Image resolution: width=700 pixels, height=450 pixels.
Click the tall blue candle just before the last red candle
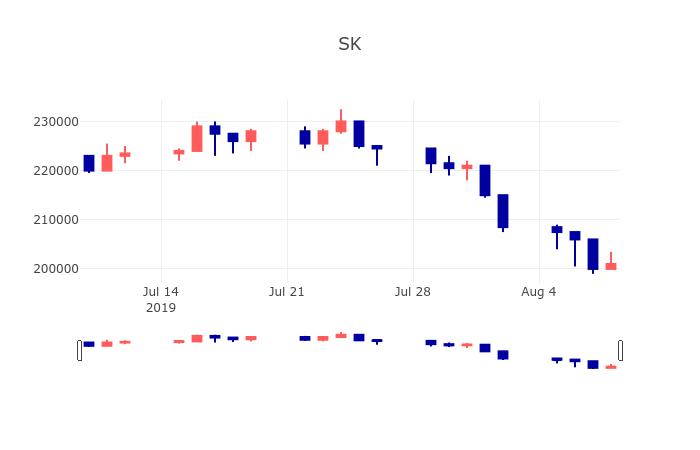[593, 254]
